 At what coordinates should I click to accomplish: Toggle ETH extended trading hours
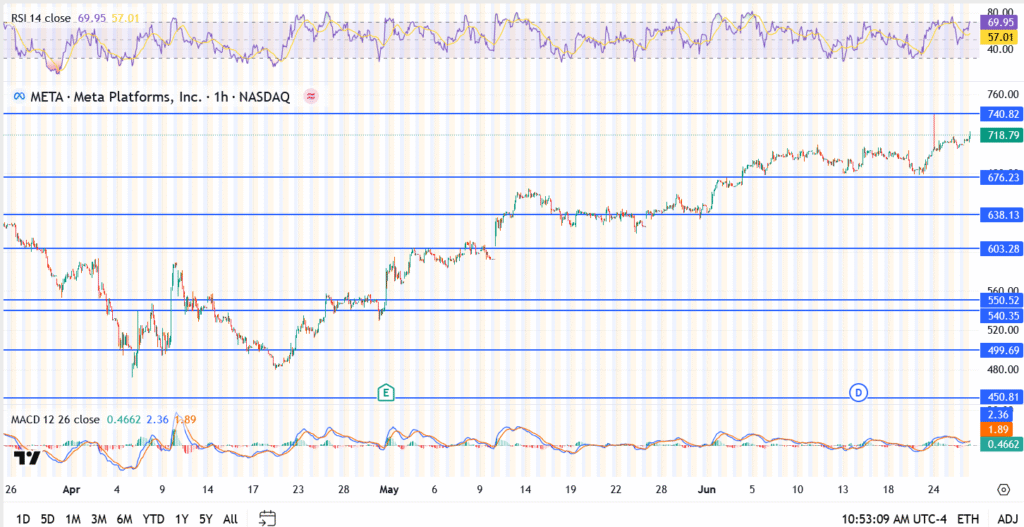click(x=968, y=519)
